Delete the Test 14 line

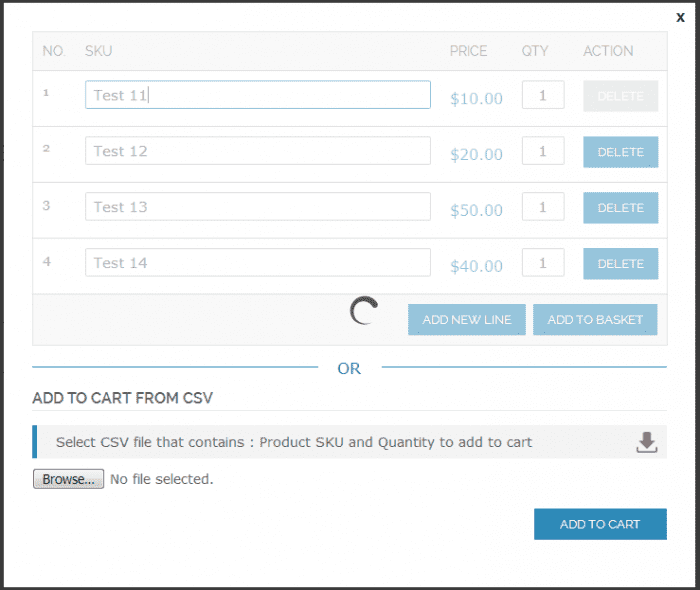(x=620, y=264)
